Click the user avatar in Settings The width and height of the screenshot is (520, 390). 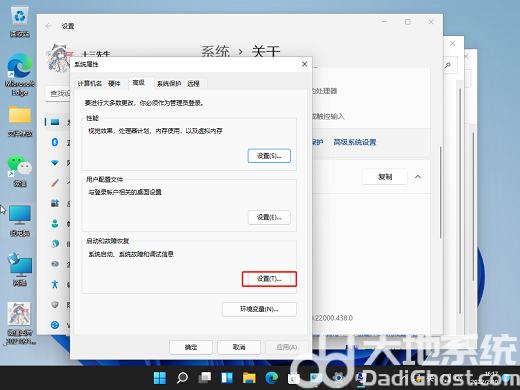pyautogui.click(x=59, y=57)
